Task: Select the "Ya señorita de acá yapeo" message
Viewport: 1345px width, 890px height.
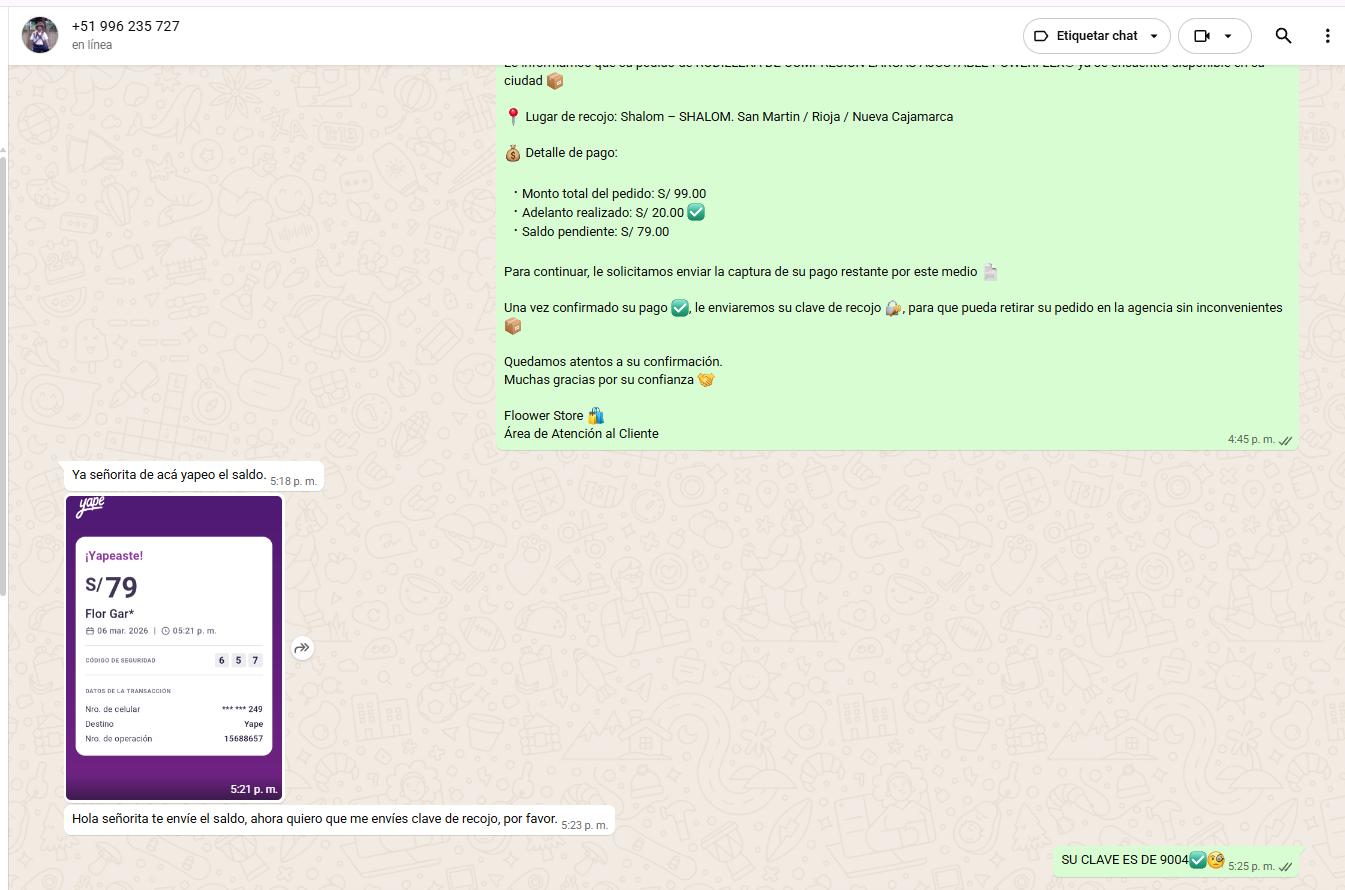Action: point(169,474)
